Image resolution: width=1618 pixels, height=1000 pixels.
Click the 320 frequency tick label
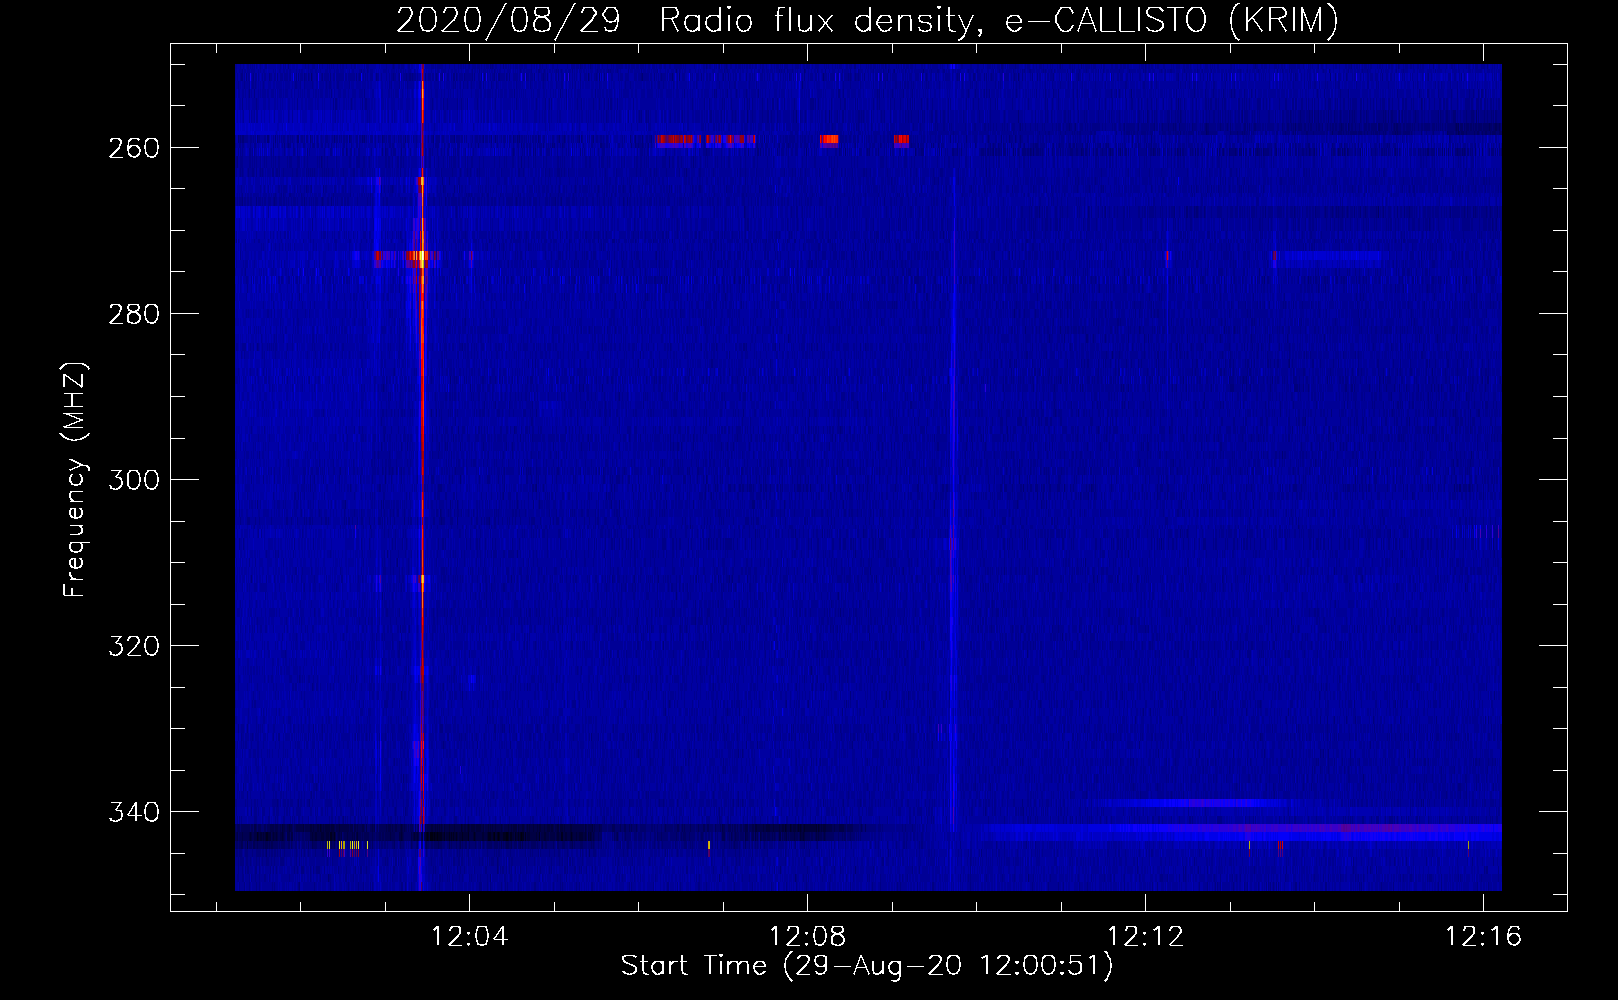134,646
